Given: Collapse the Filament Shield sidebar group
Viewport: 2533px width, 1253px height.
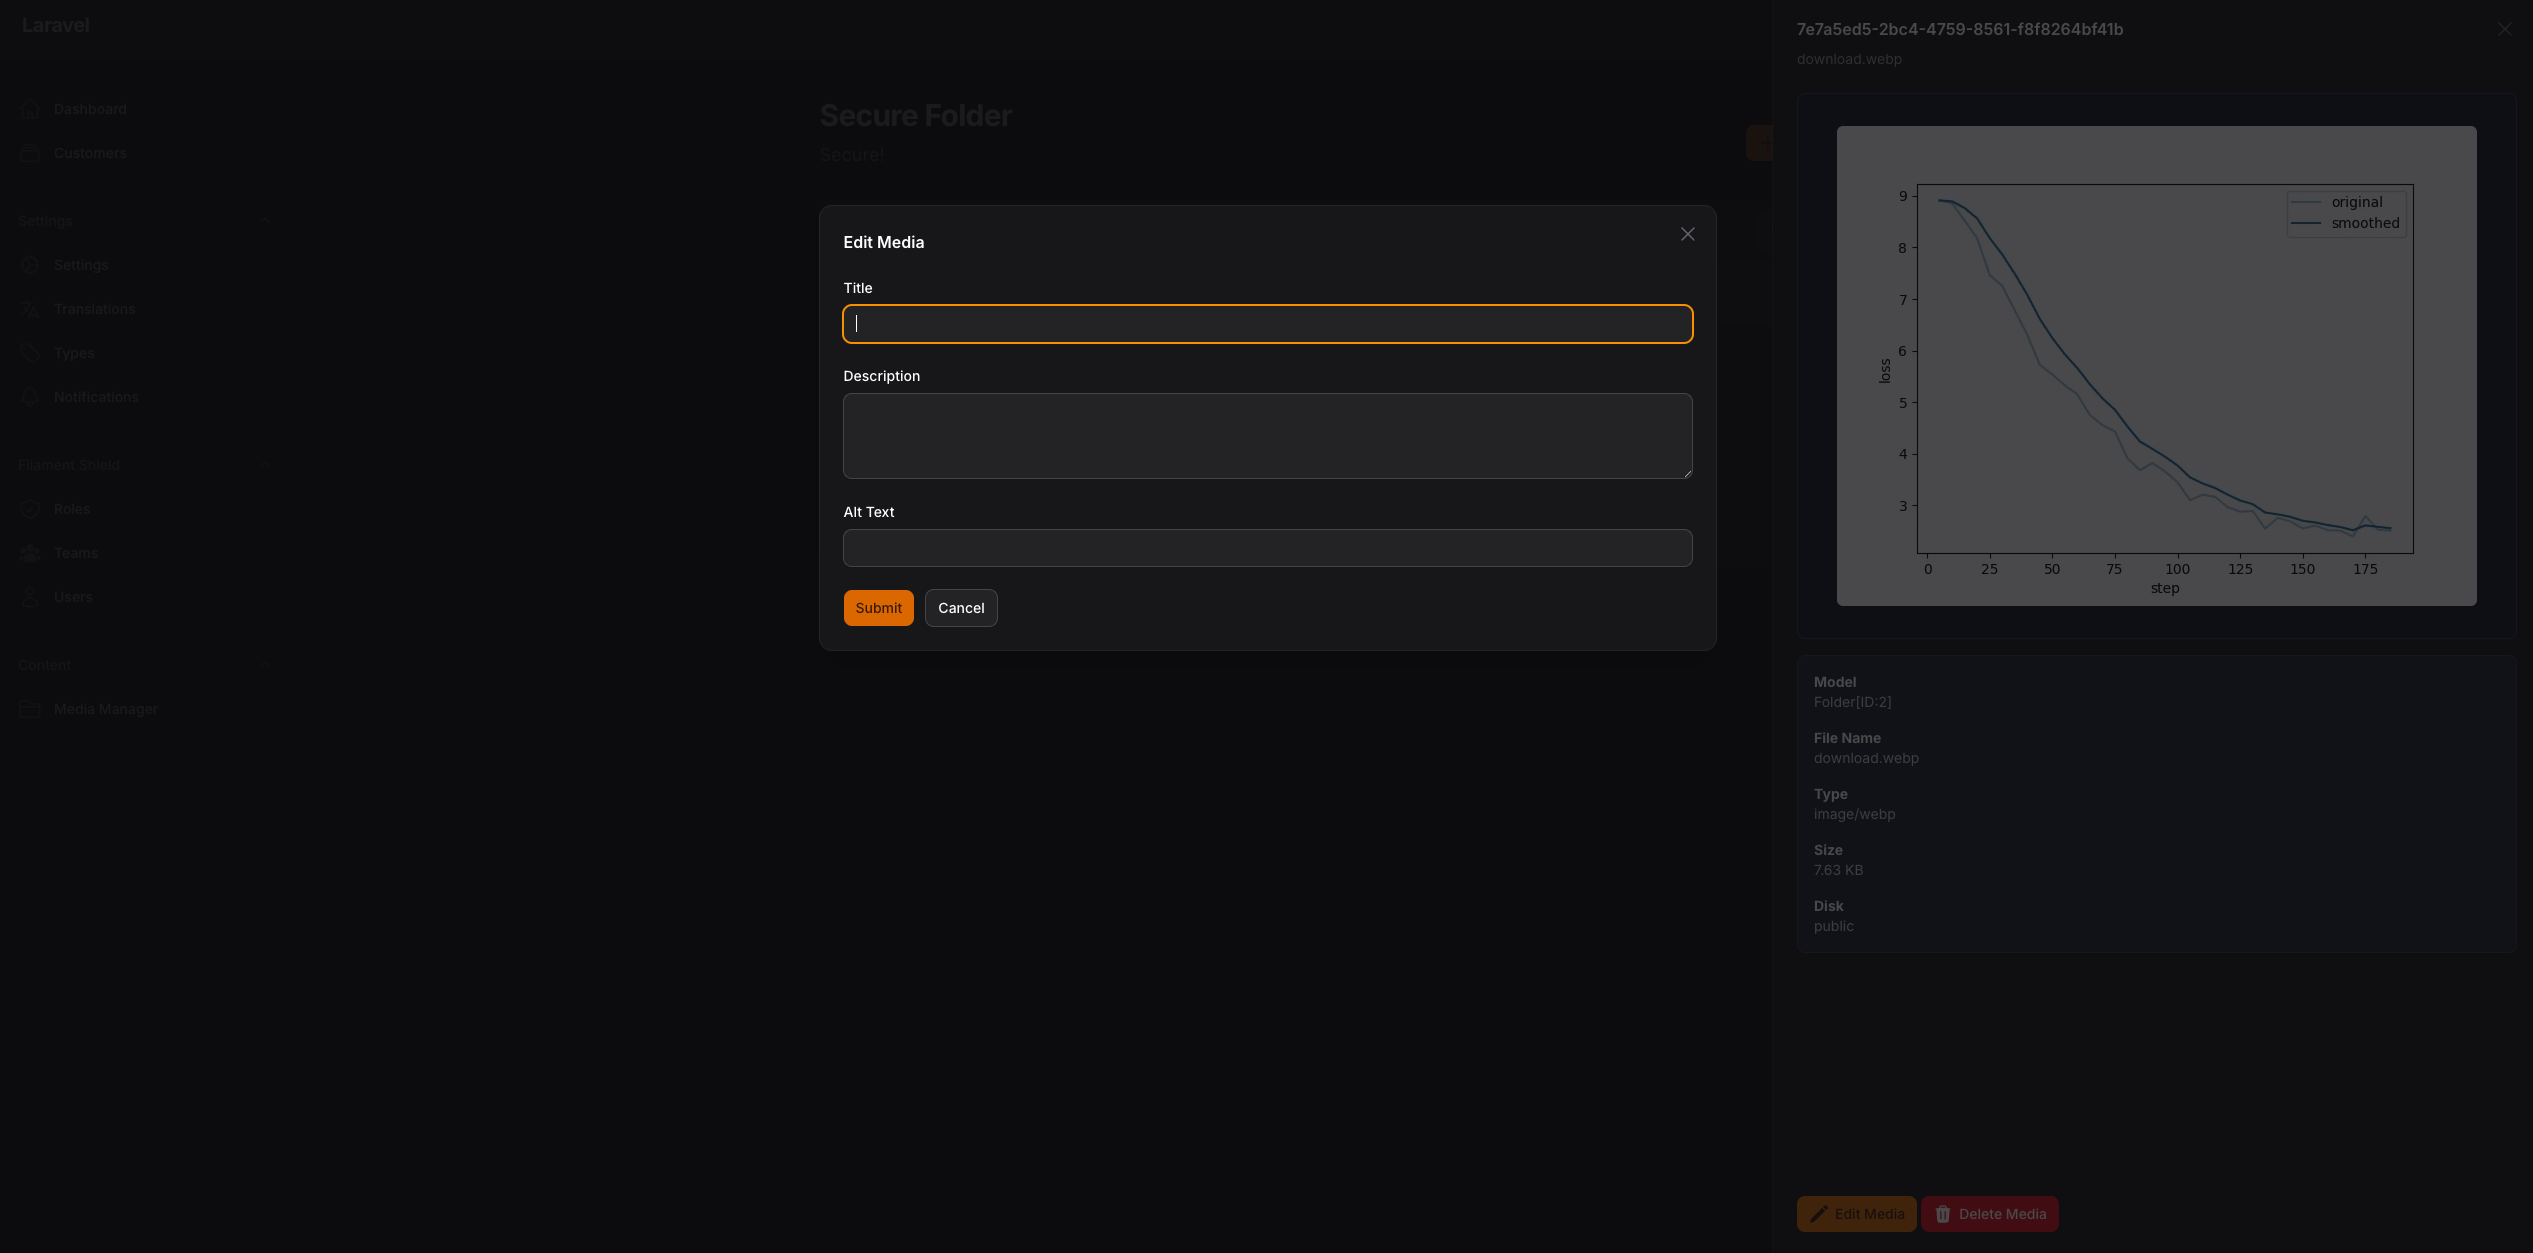Looking at the screenshot, I should (264, 465).
